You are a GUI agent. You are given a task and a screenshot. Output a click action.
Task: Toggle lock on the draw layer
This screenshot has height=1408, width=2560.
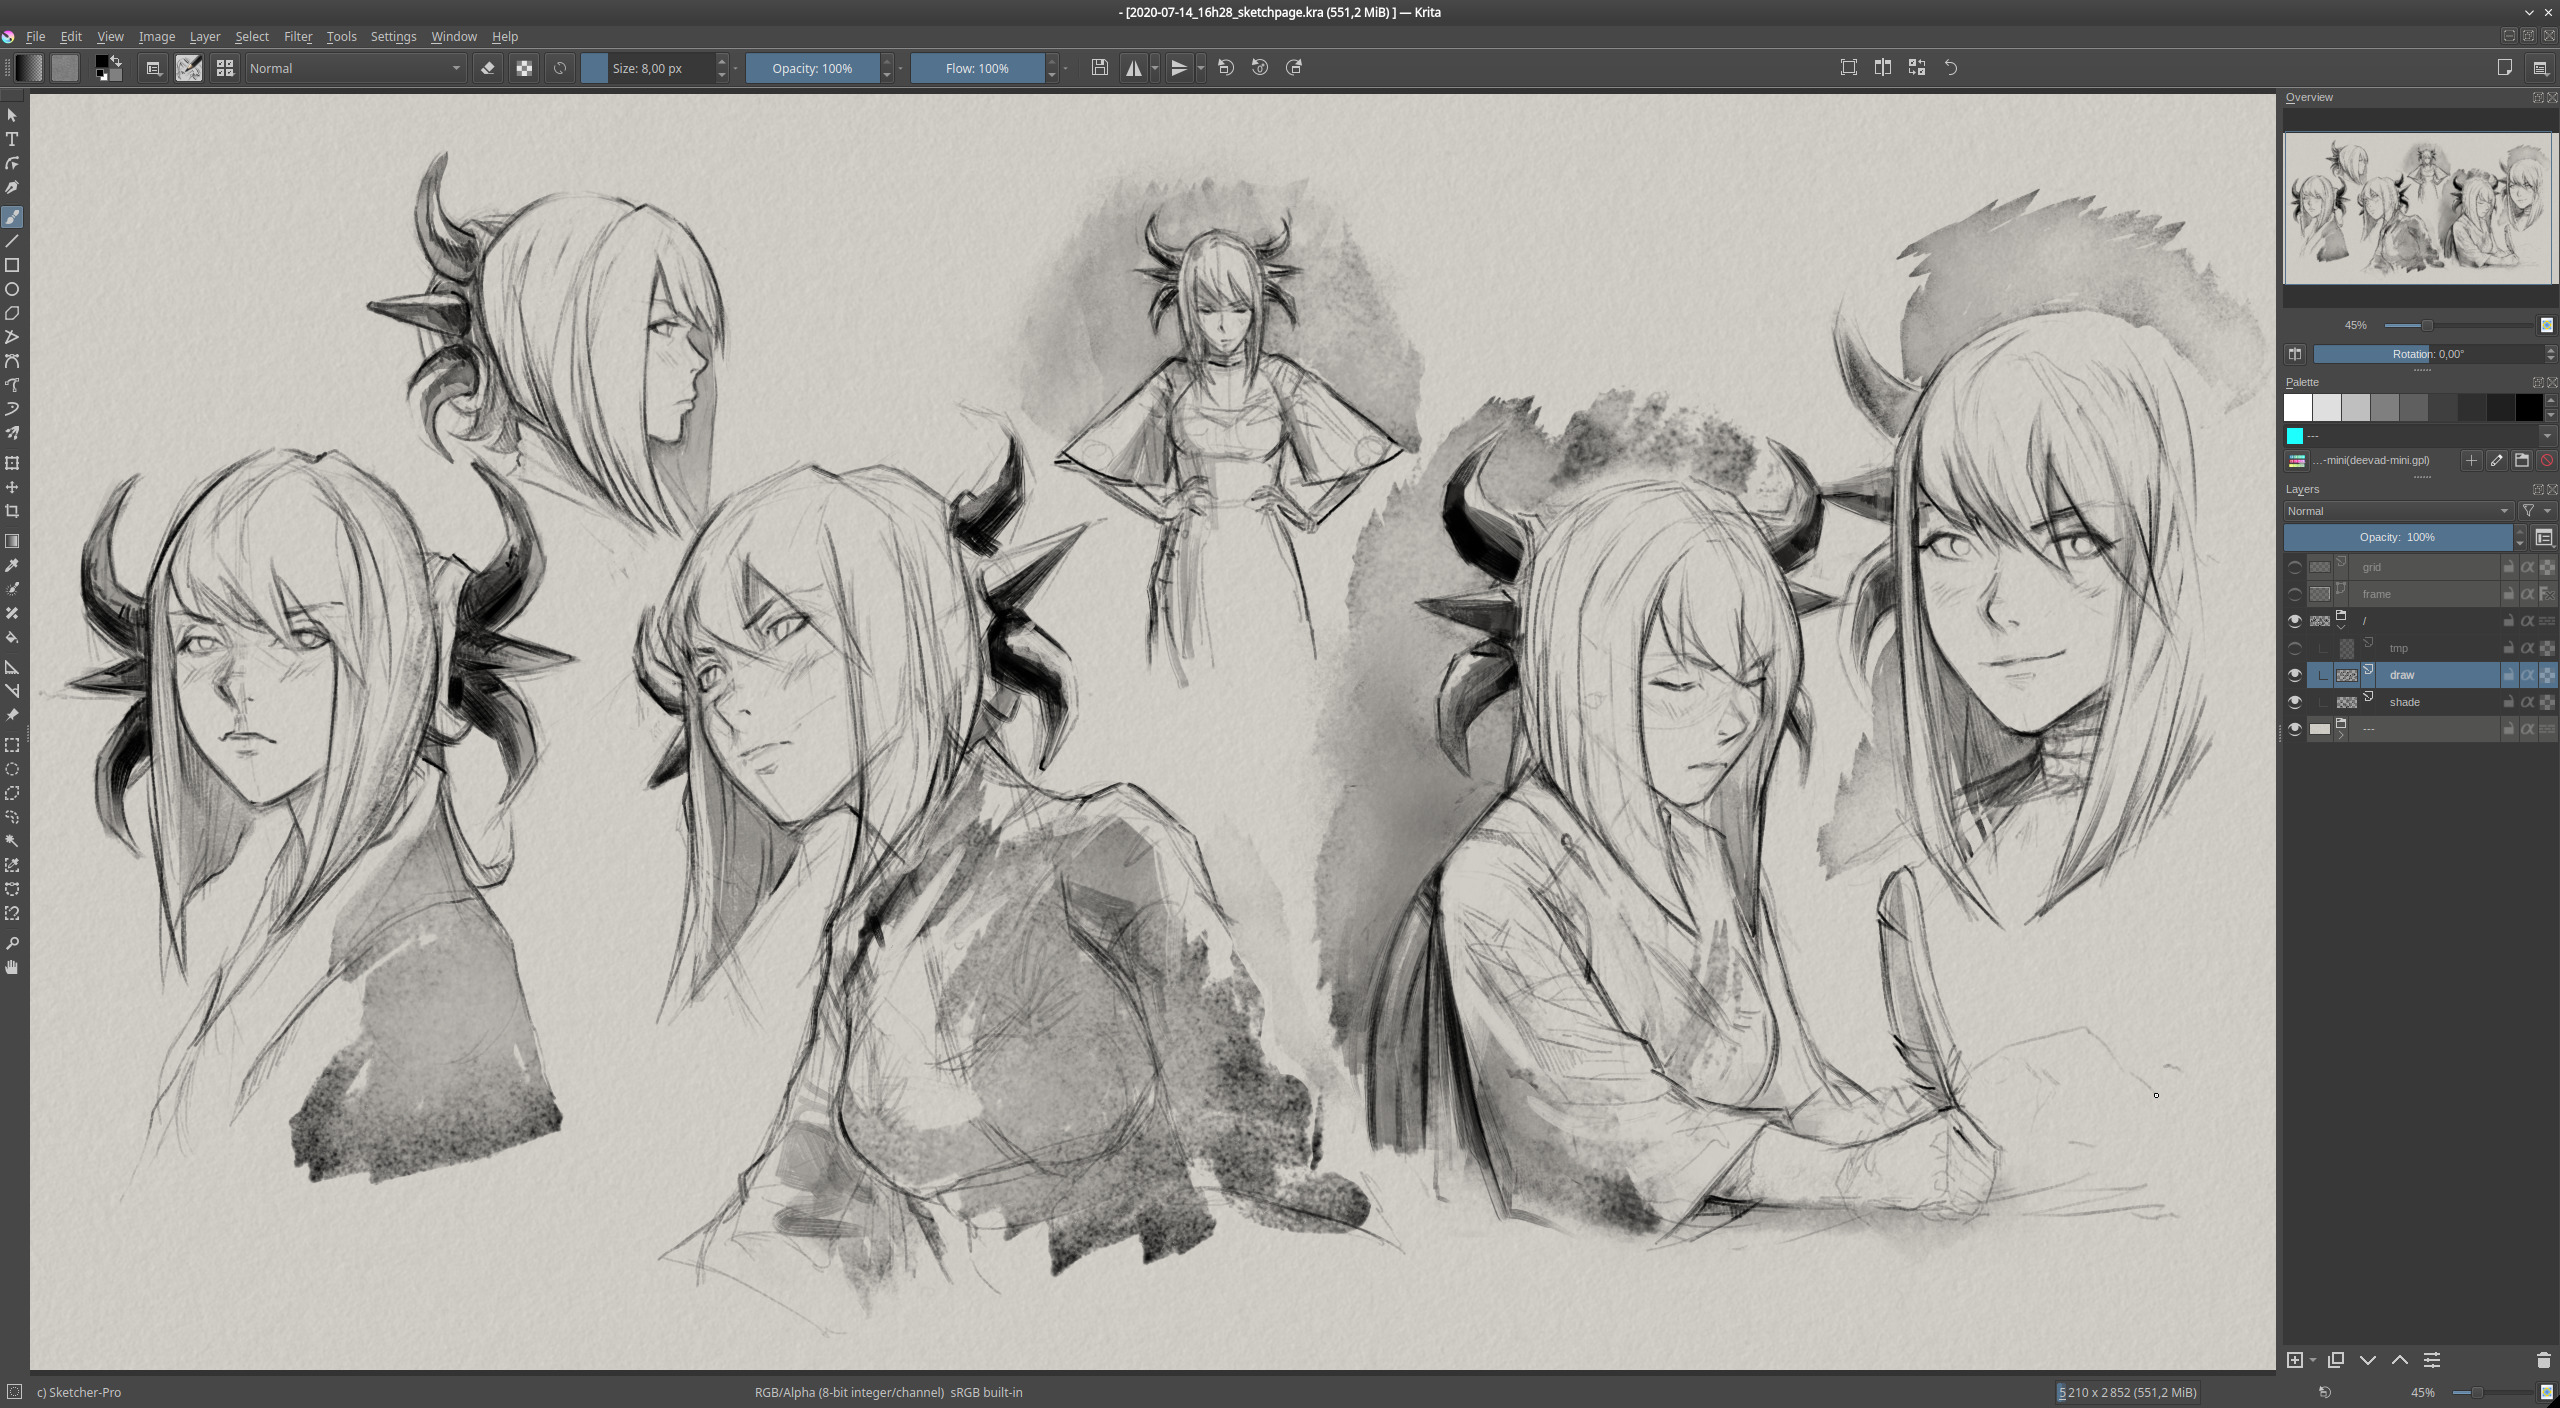[x=2508, y=676]
